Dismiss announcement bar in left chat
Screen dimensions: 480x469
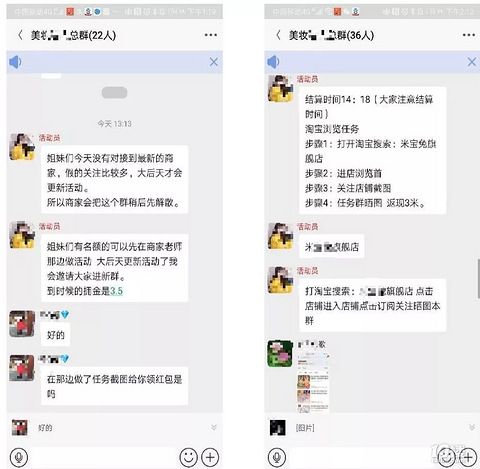[214, 62]
